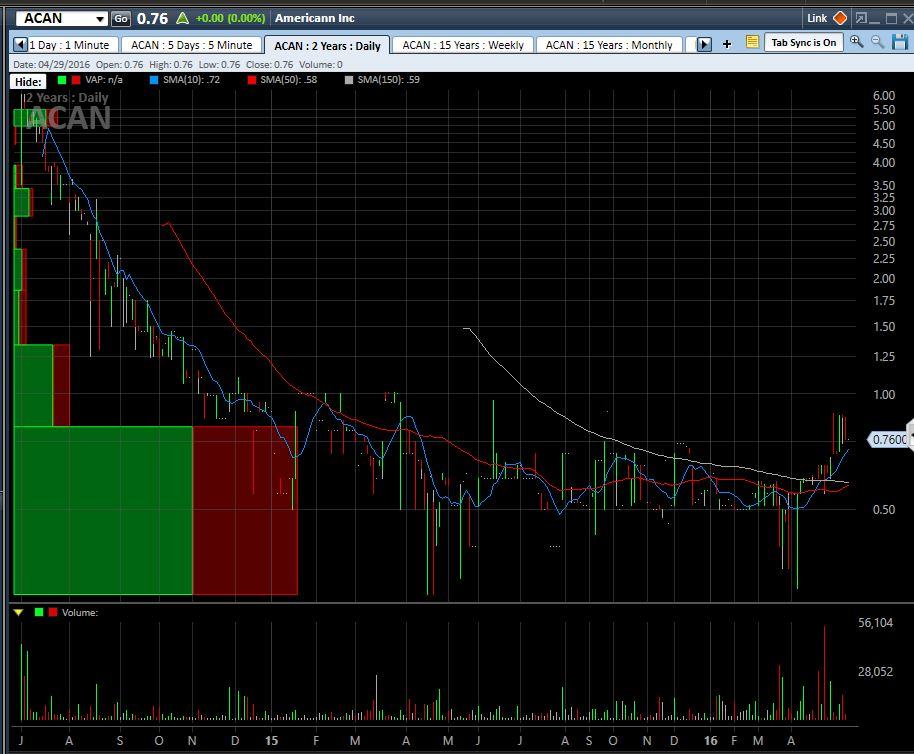This screenshot has height=754, width=914.
Task: Toggle the Tab Sync is On button
Action: [803, 43]
